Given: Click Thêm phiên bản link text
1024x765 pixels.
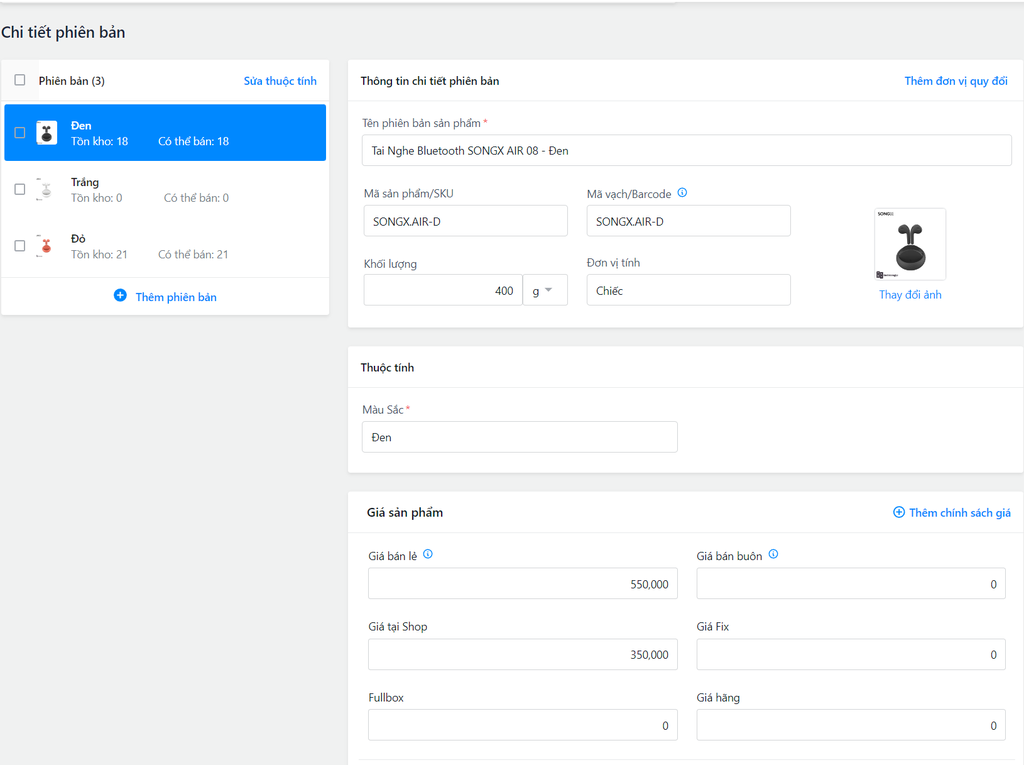Looking at the screenshot, I should 176,297.
